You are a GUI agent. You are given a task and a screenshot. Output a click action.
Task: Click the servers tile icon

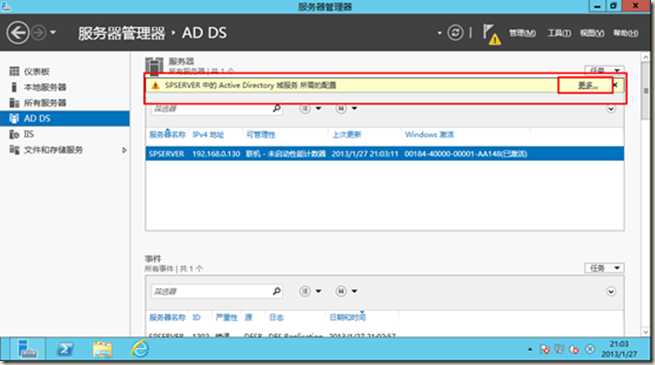[x=154, y=66]
